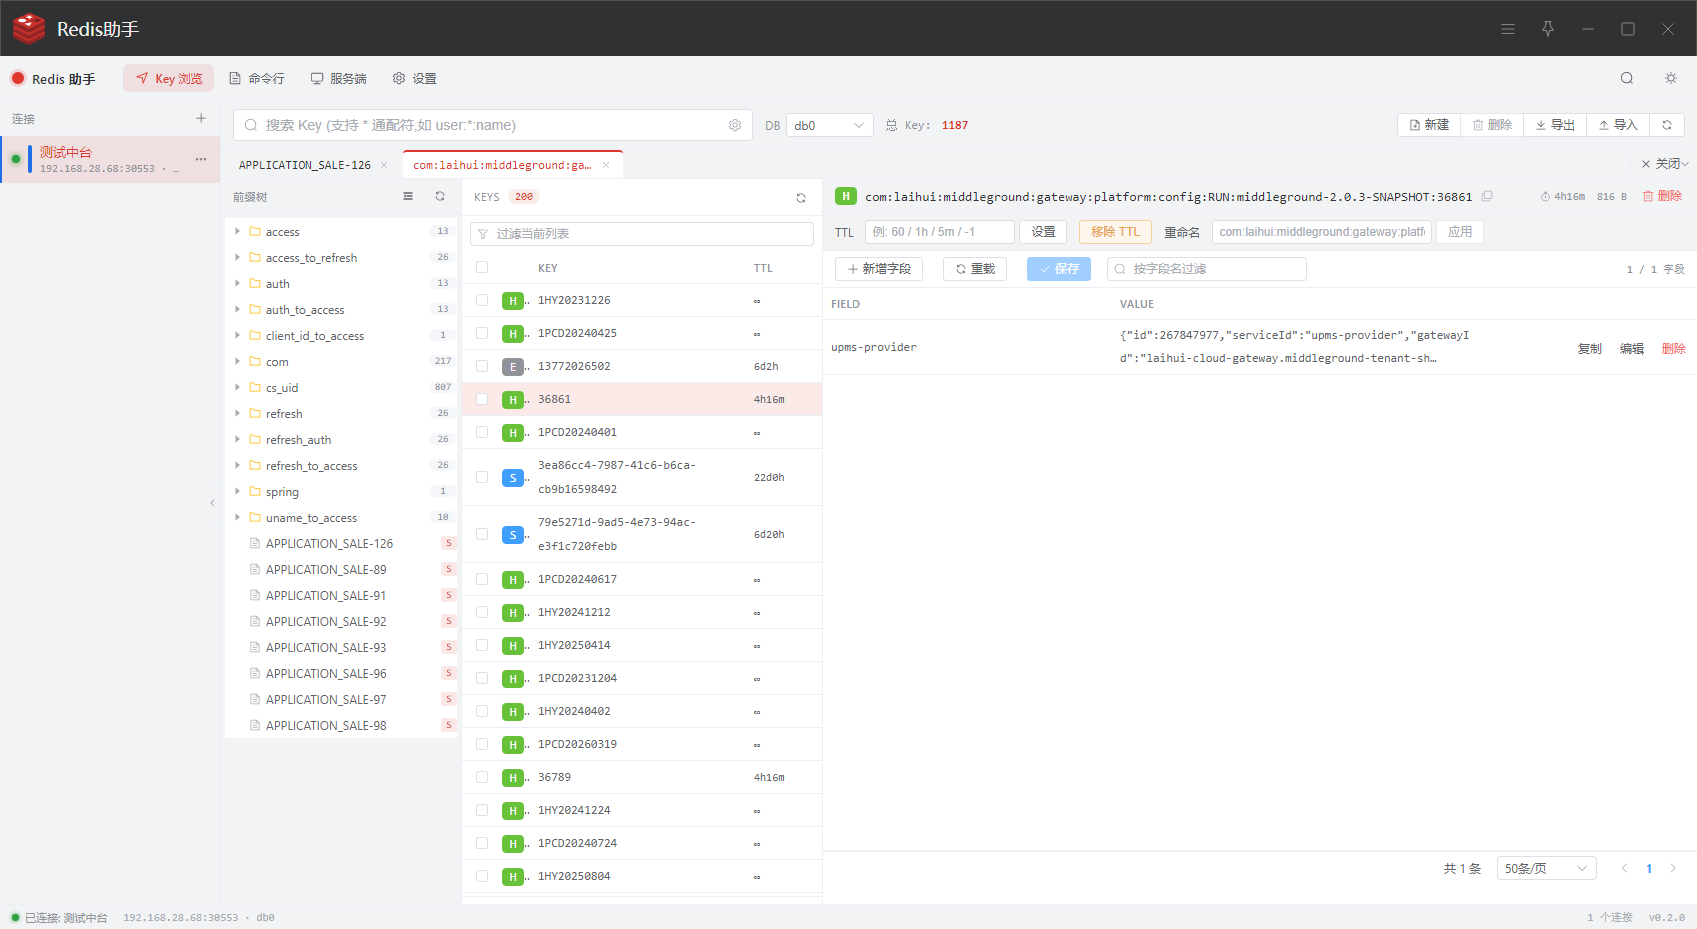
Task: Select the com:laihui:middleground:ga… tab
Action: 502,165
